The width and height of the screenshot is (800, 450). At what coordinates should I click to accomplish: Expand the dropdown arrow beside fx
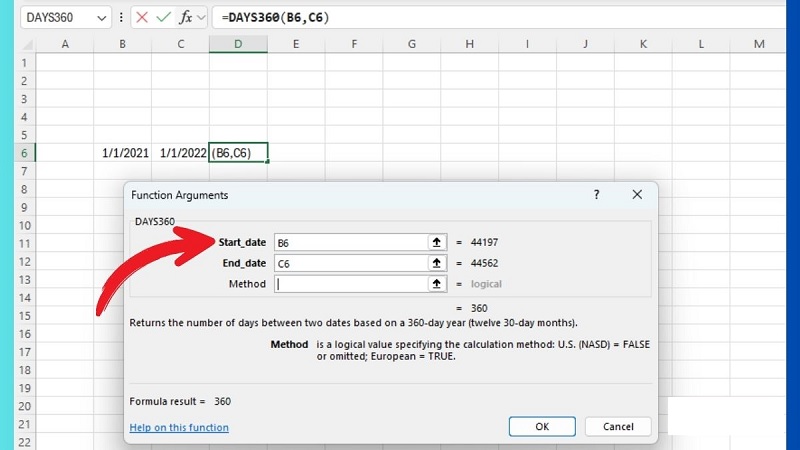(202, 18)
